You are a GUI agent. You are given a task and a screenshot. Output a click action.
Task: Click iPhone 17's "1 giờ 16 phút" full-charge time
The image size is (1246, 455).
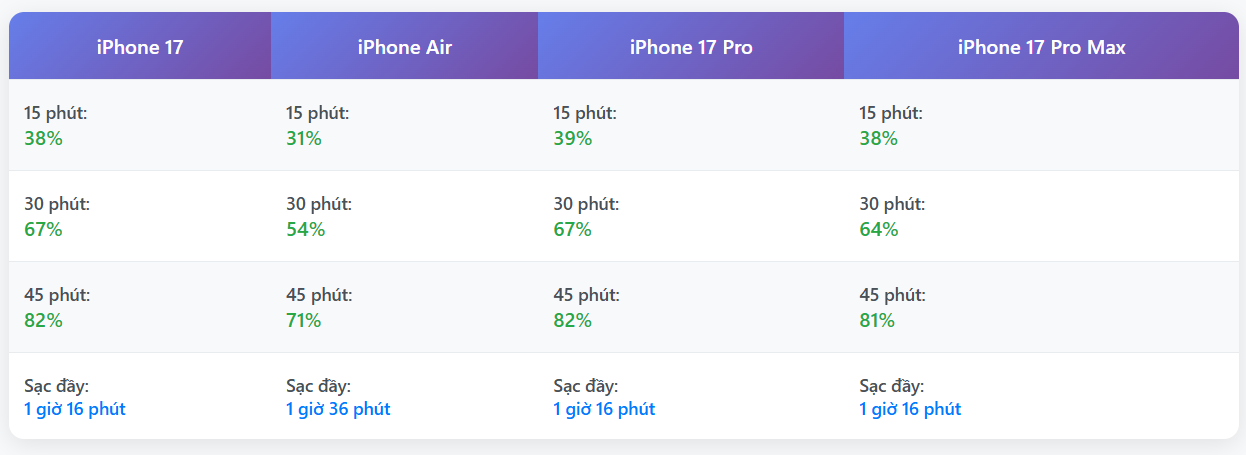(75, 409)
